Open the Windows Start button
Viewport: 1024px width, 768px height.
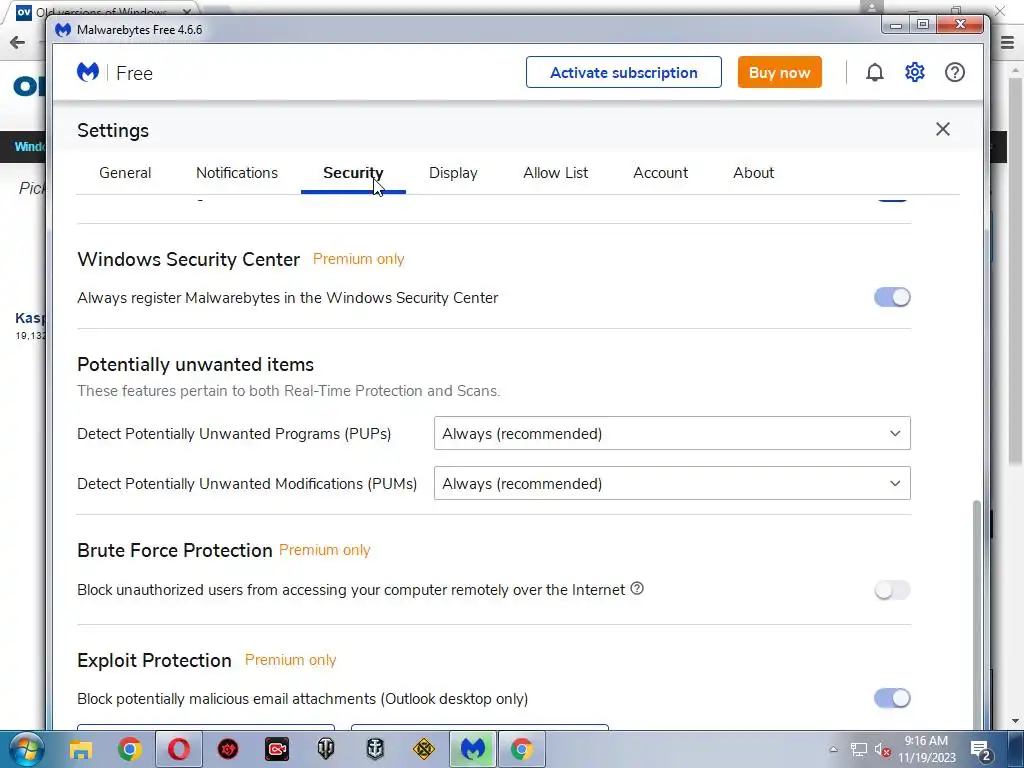click(x=26, y=749)
